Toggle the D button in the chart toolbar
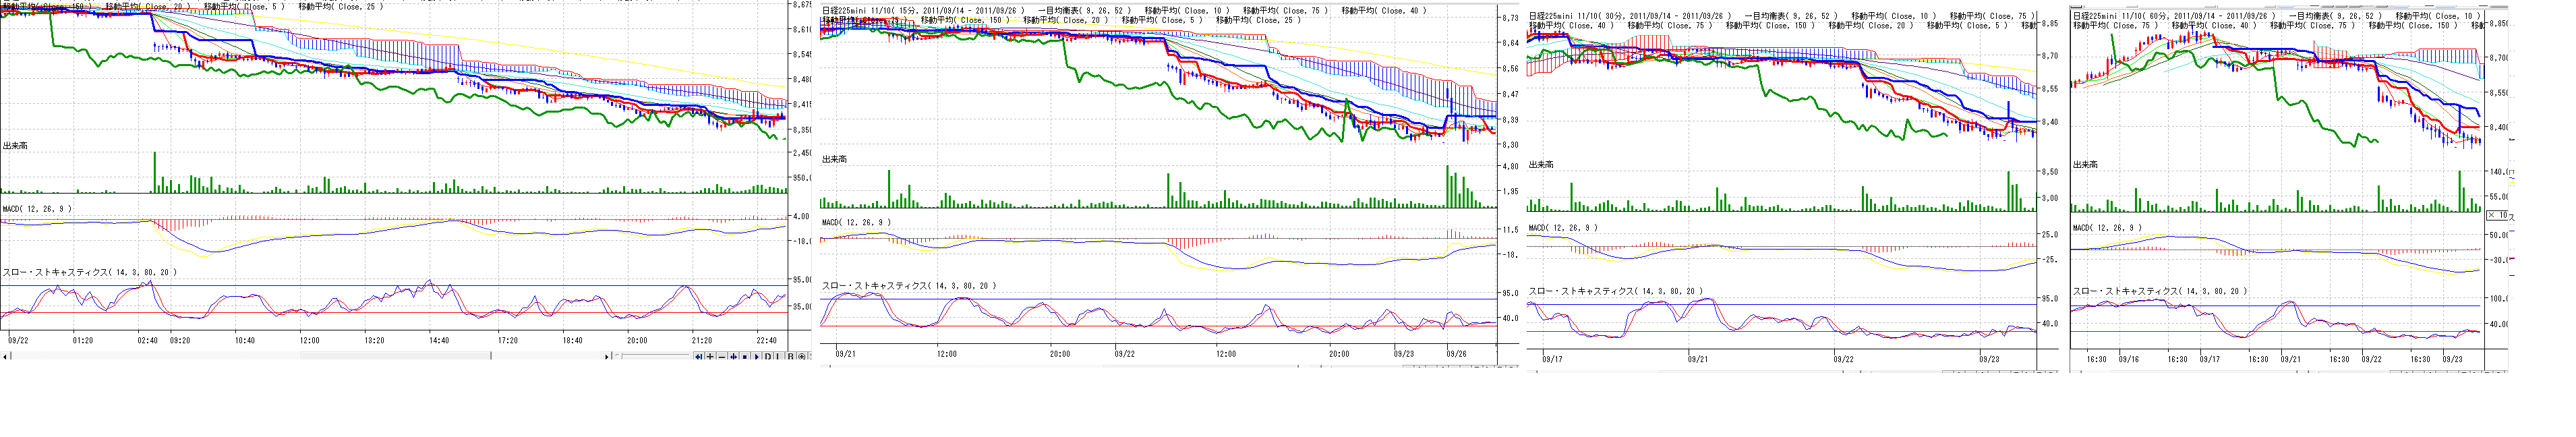 (x=768, y=357)
